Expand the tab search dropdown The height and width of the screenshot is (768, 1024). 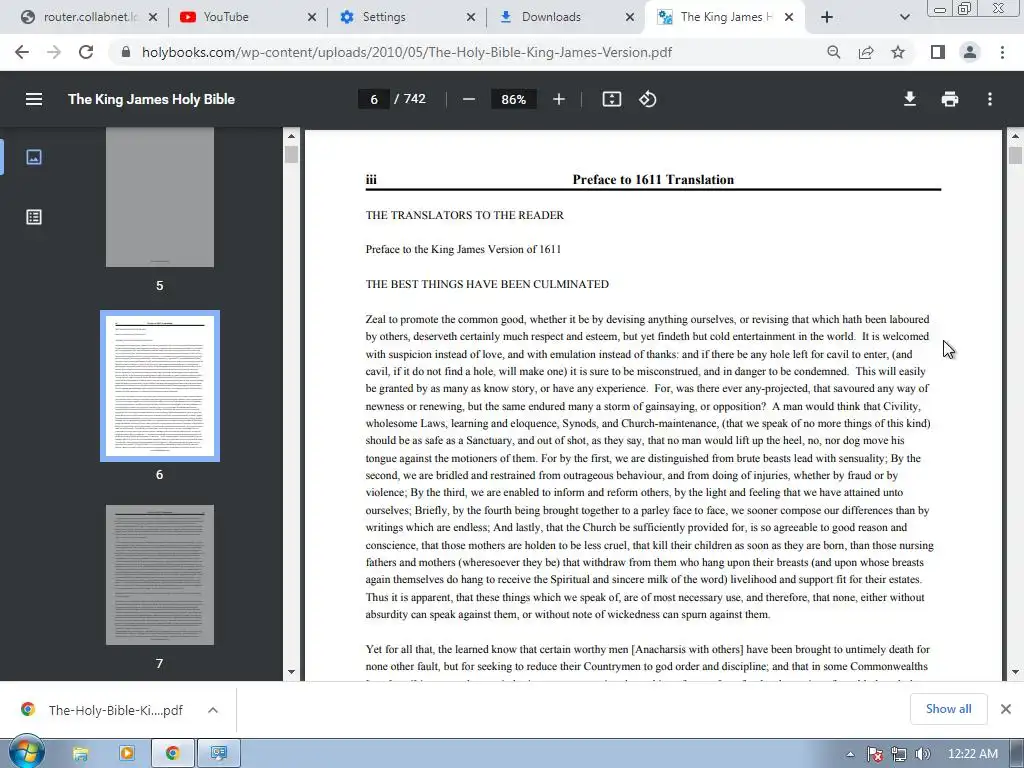904,17
